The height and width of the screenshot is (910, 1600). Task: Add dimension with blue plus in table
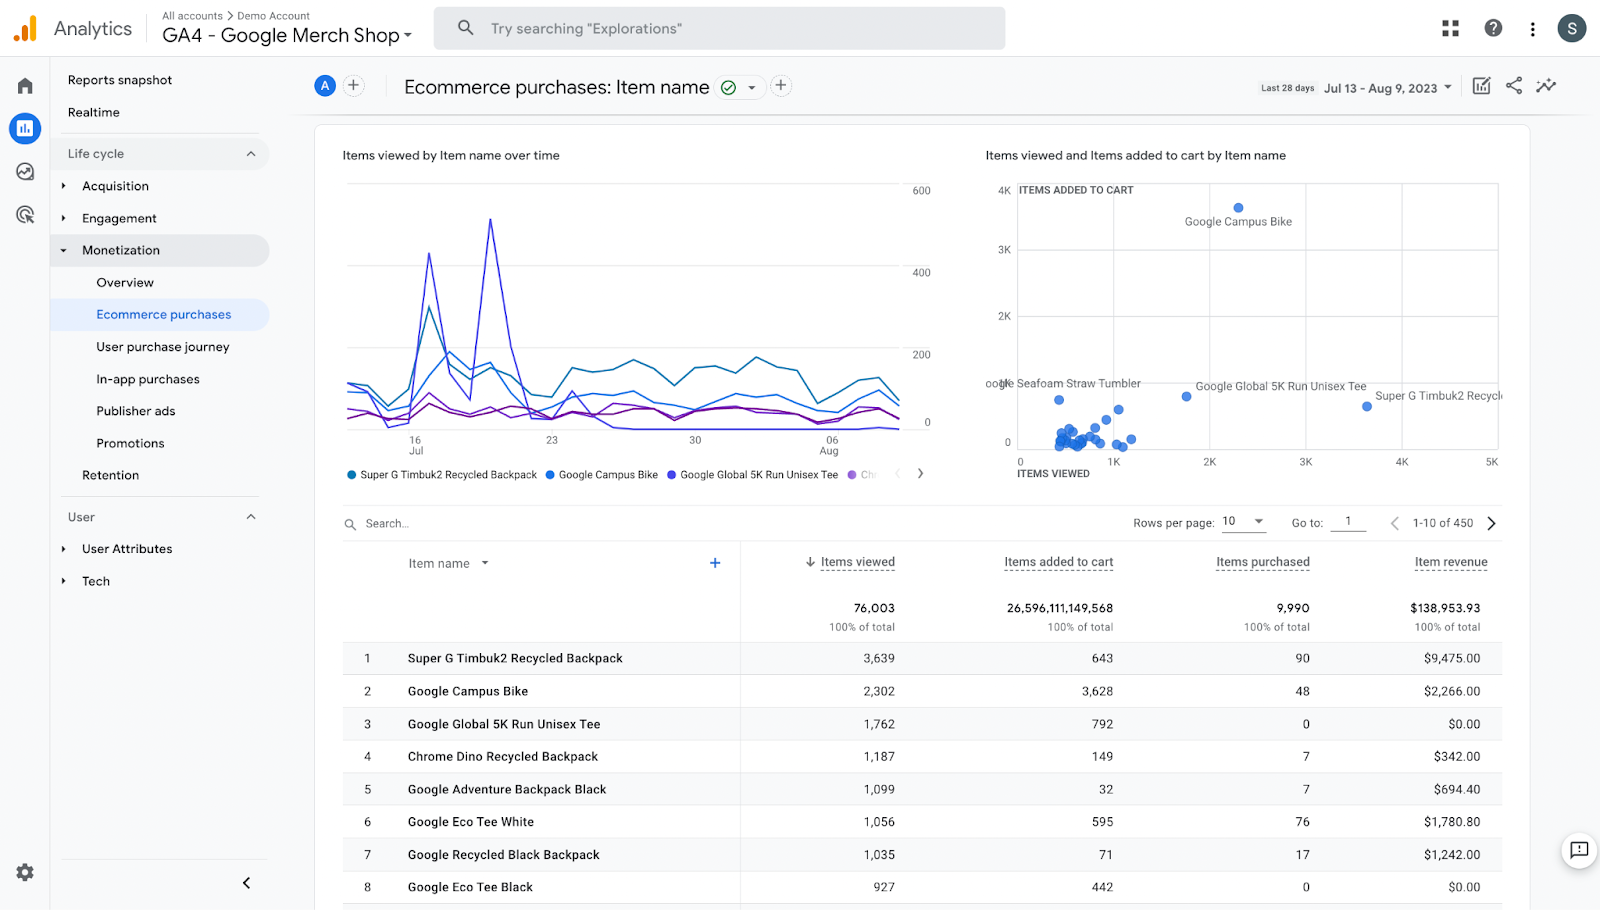click(x=715, y=563)
